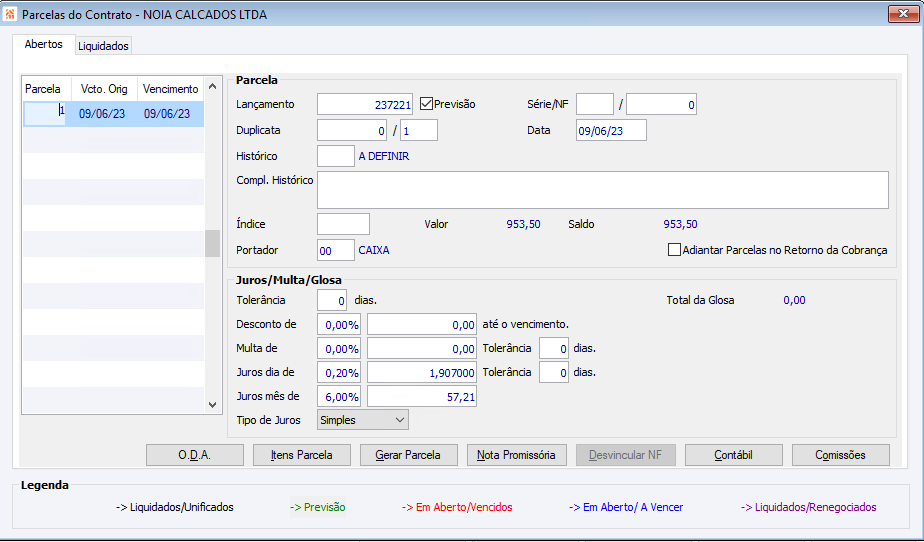Uncheck the Previsão checkbox
Screen dimensions: 924x542
(x=426, y=104)
